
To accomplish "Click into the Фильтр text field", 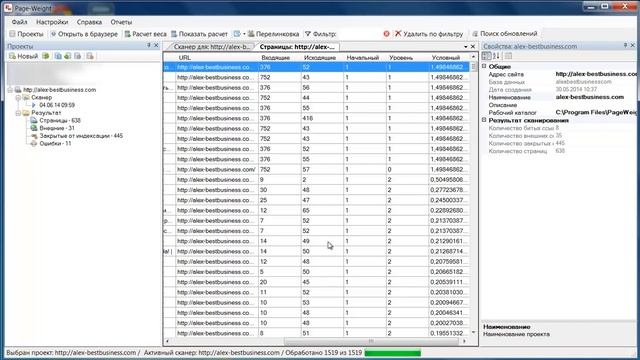I will coord(359,34).
